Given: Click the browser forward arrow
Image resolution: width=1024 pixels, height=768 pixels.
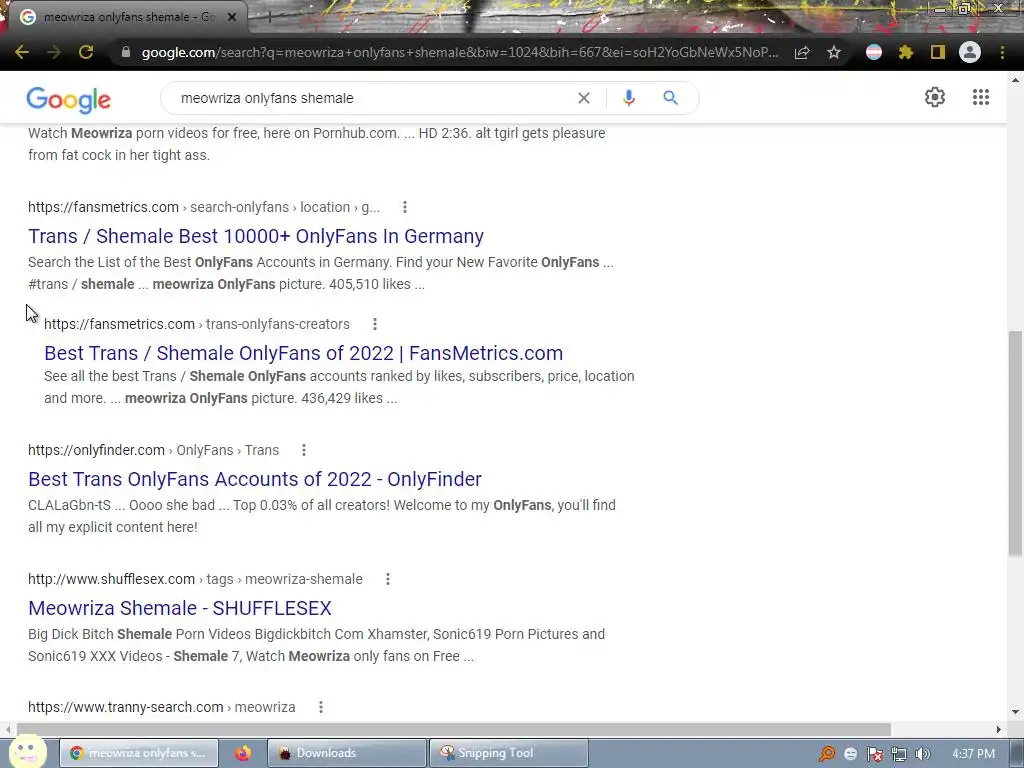Looking at the screenshot, I should tap(54, 52).
